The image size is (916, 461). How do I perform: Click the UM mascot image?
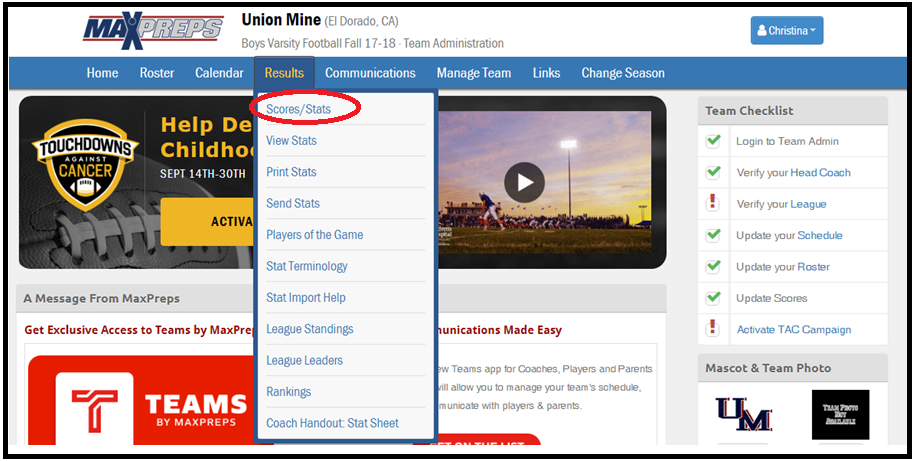coord(743,413)
